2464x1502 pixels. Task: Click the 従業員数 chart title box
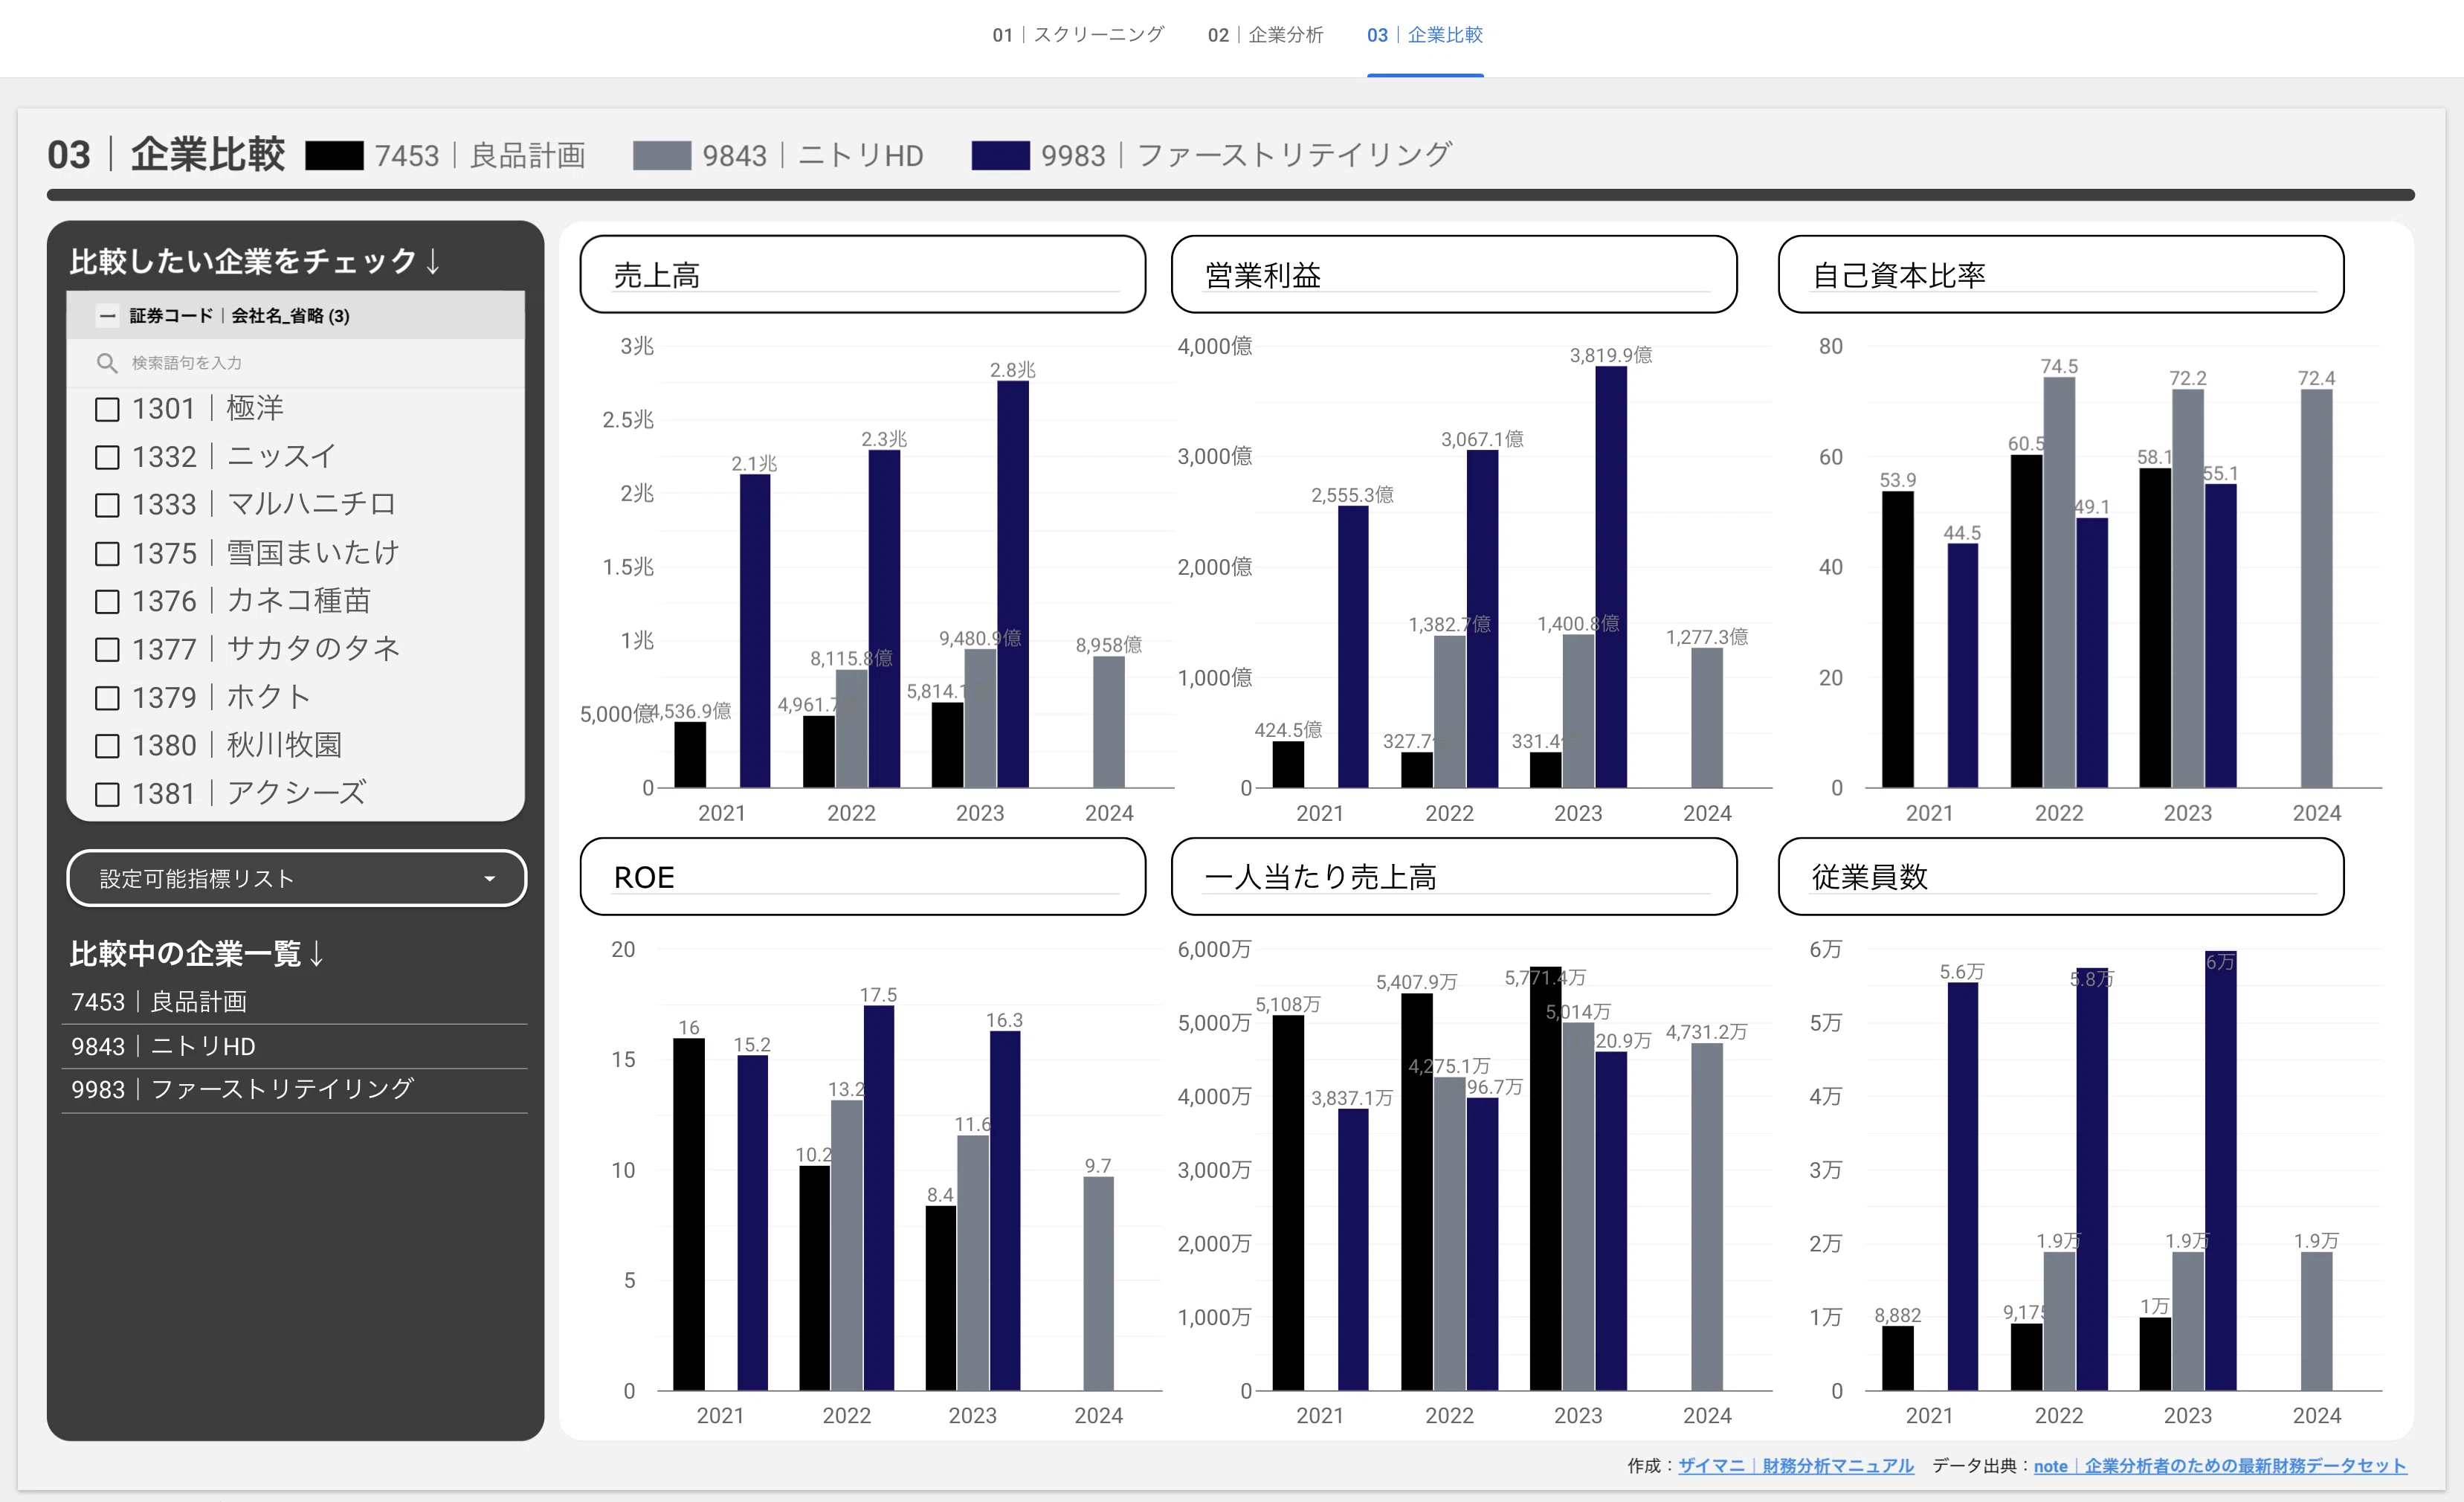[x=2061, y=876]
